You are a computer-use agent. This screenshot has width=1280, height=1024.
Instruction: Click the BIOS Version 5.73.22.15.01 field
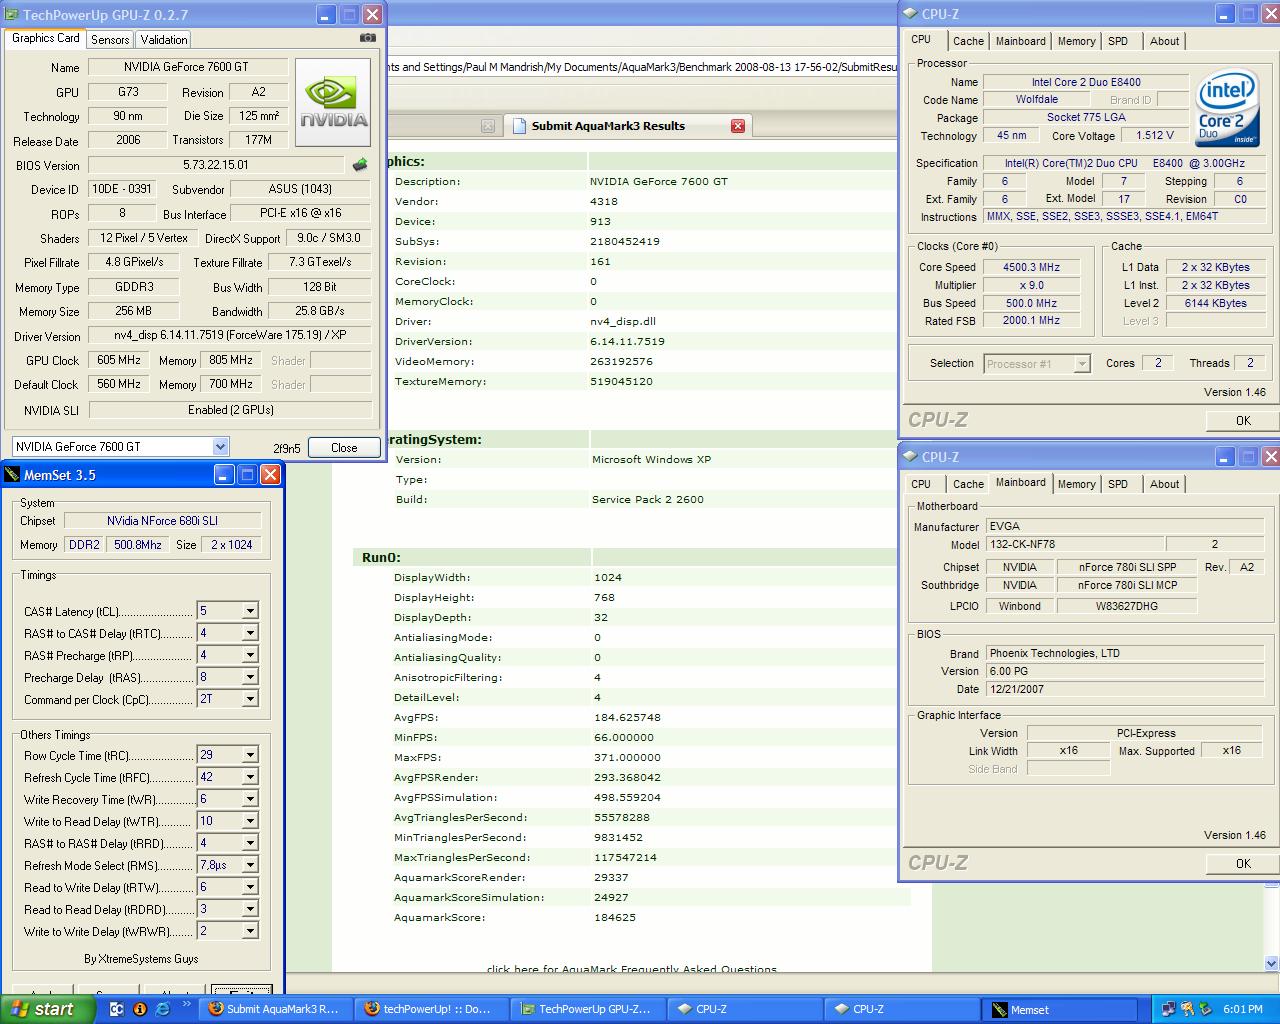point(216,165)
